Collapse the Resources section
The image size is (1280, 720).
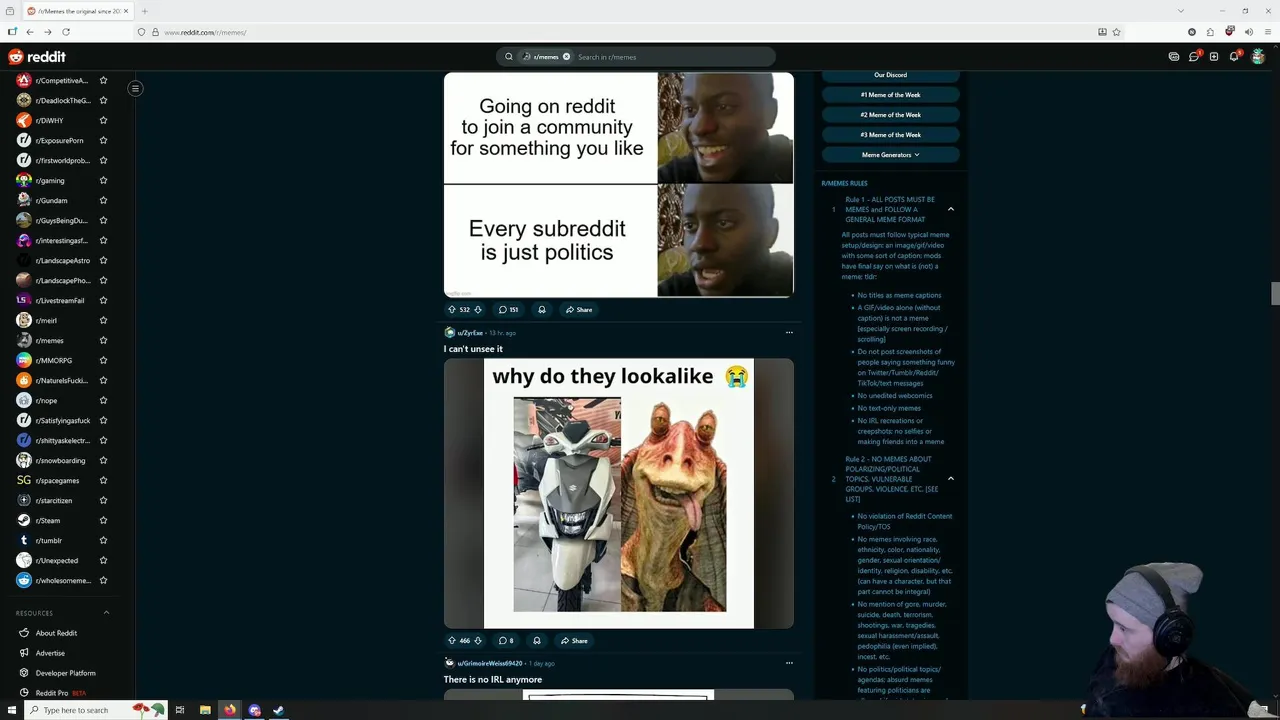tap(106, 613)
